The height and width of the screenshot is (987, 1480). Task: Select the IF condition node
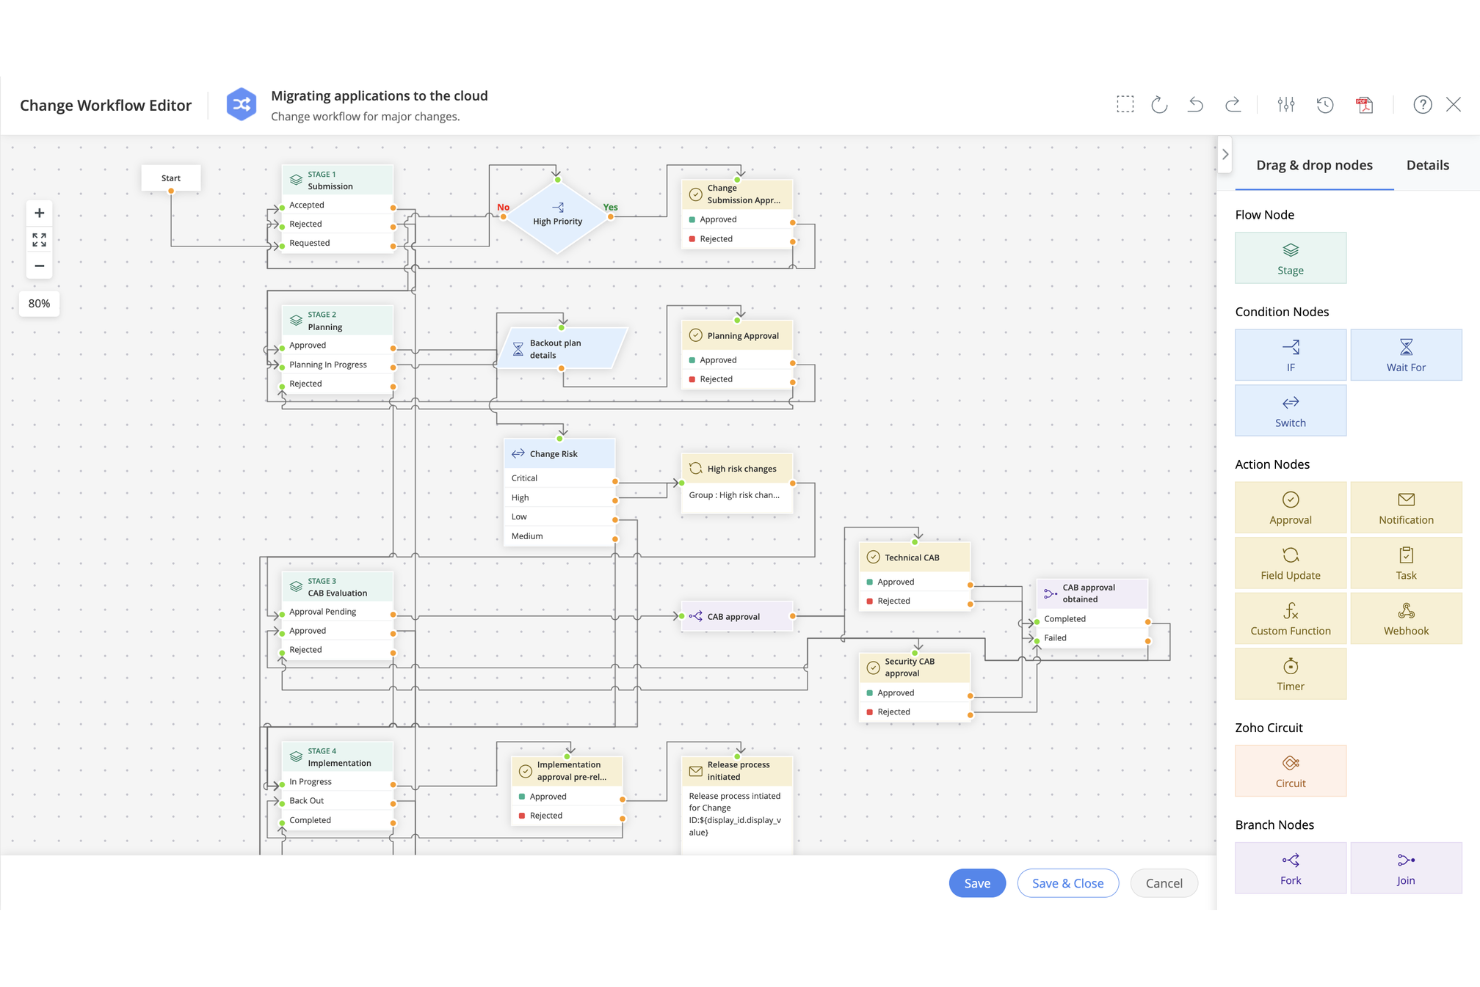coord(1290,354)
